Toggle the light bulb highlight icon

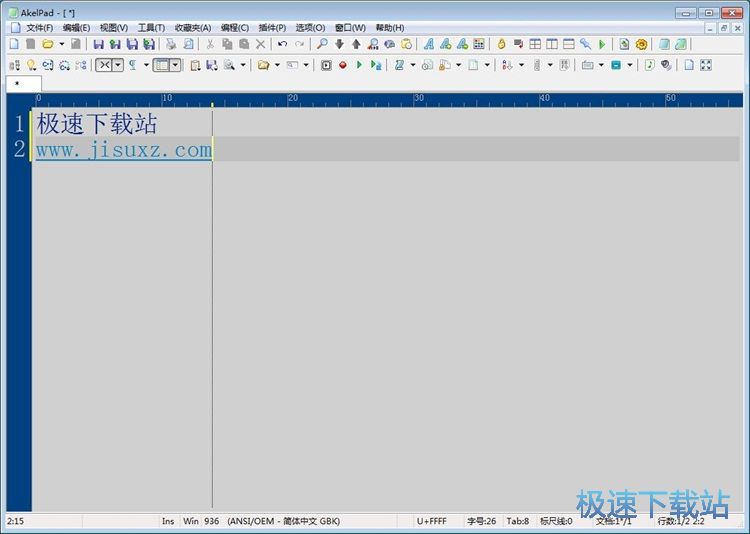31,65
